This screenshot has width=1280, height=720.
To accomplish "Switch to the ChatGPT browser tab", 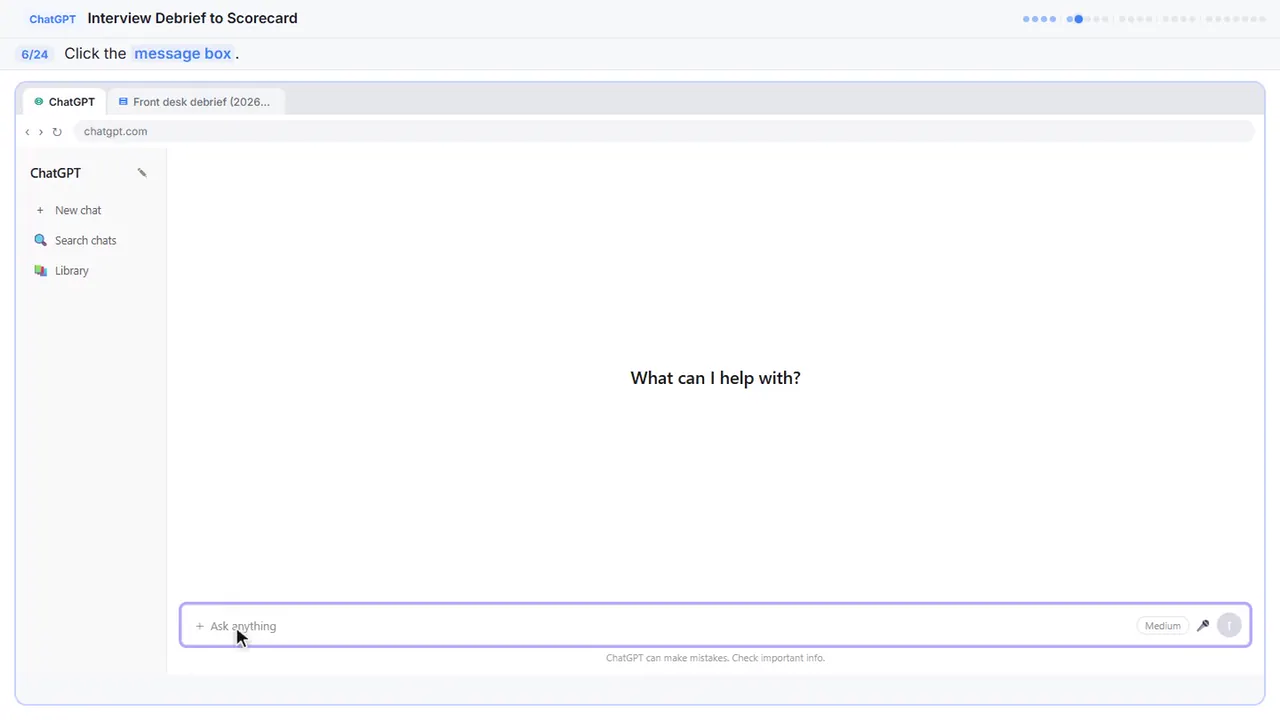I will pyautogui.click(x=65, y=101).
